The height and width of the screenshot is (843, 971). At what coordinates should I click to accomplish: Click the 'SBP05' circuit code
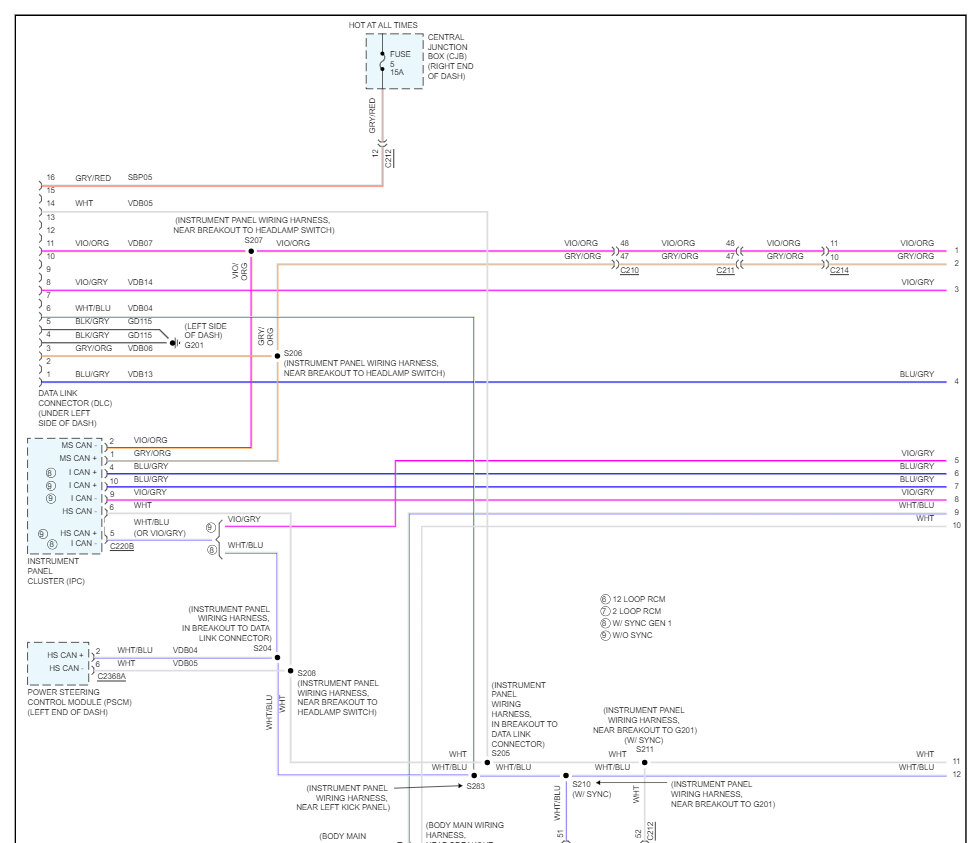140,177
